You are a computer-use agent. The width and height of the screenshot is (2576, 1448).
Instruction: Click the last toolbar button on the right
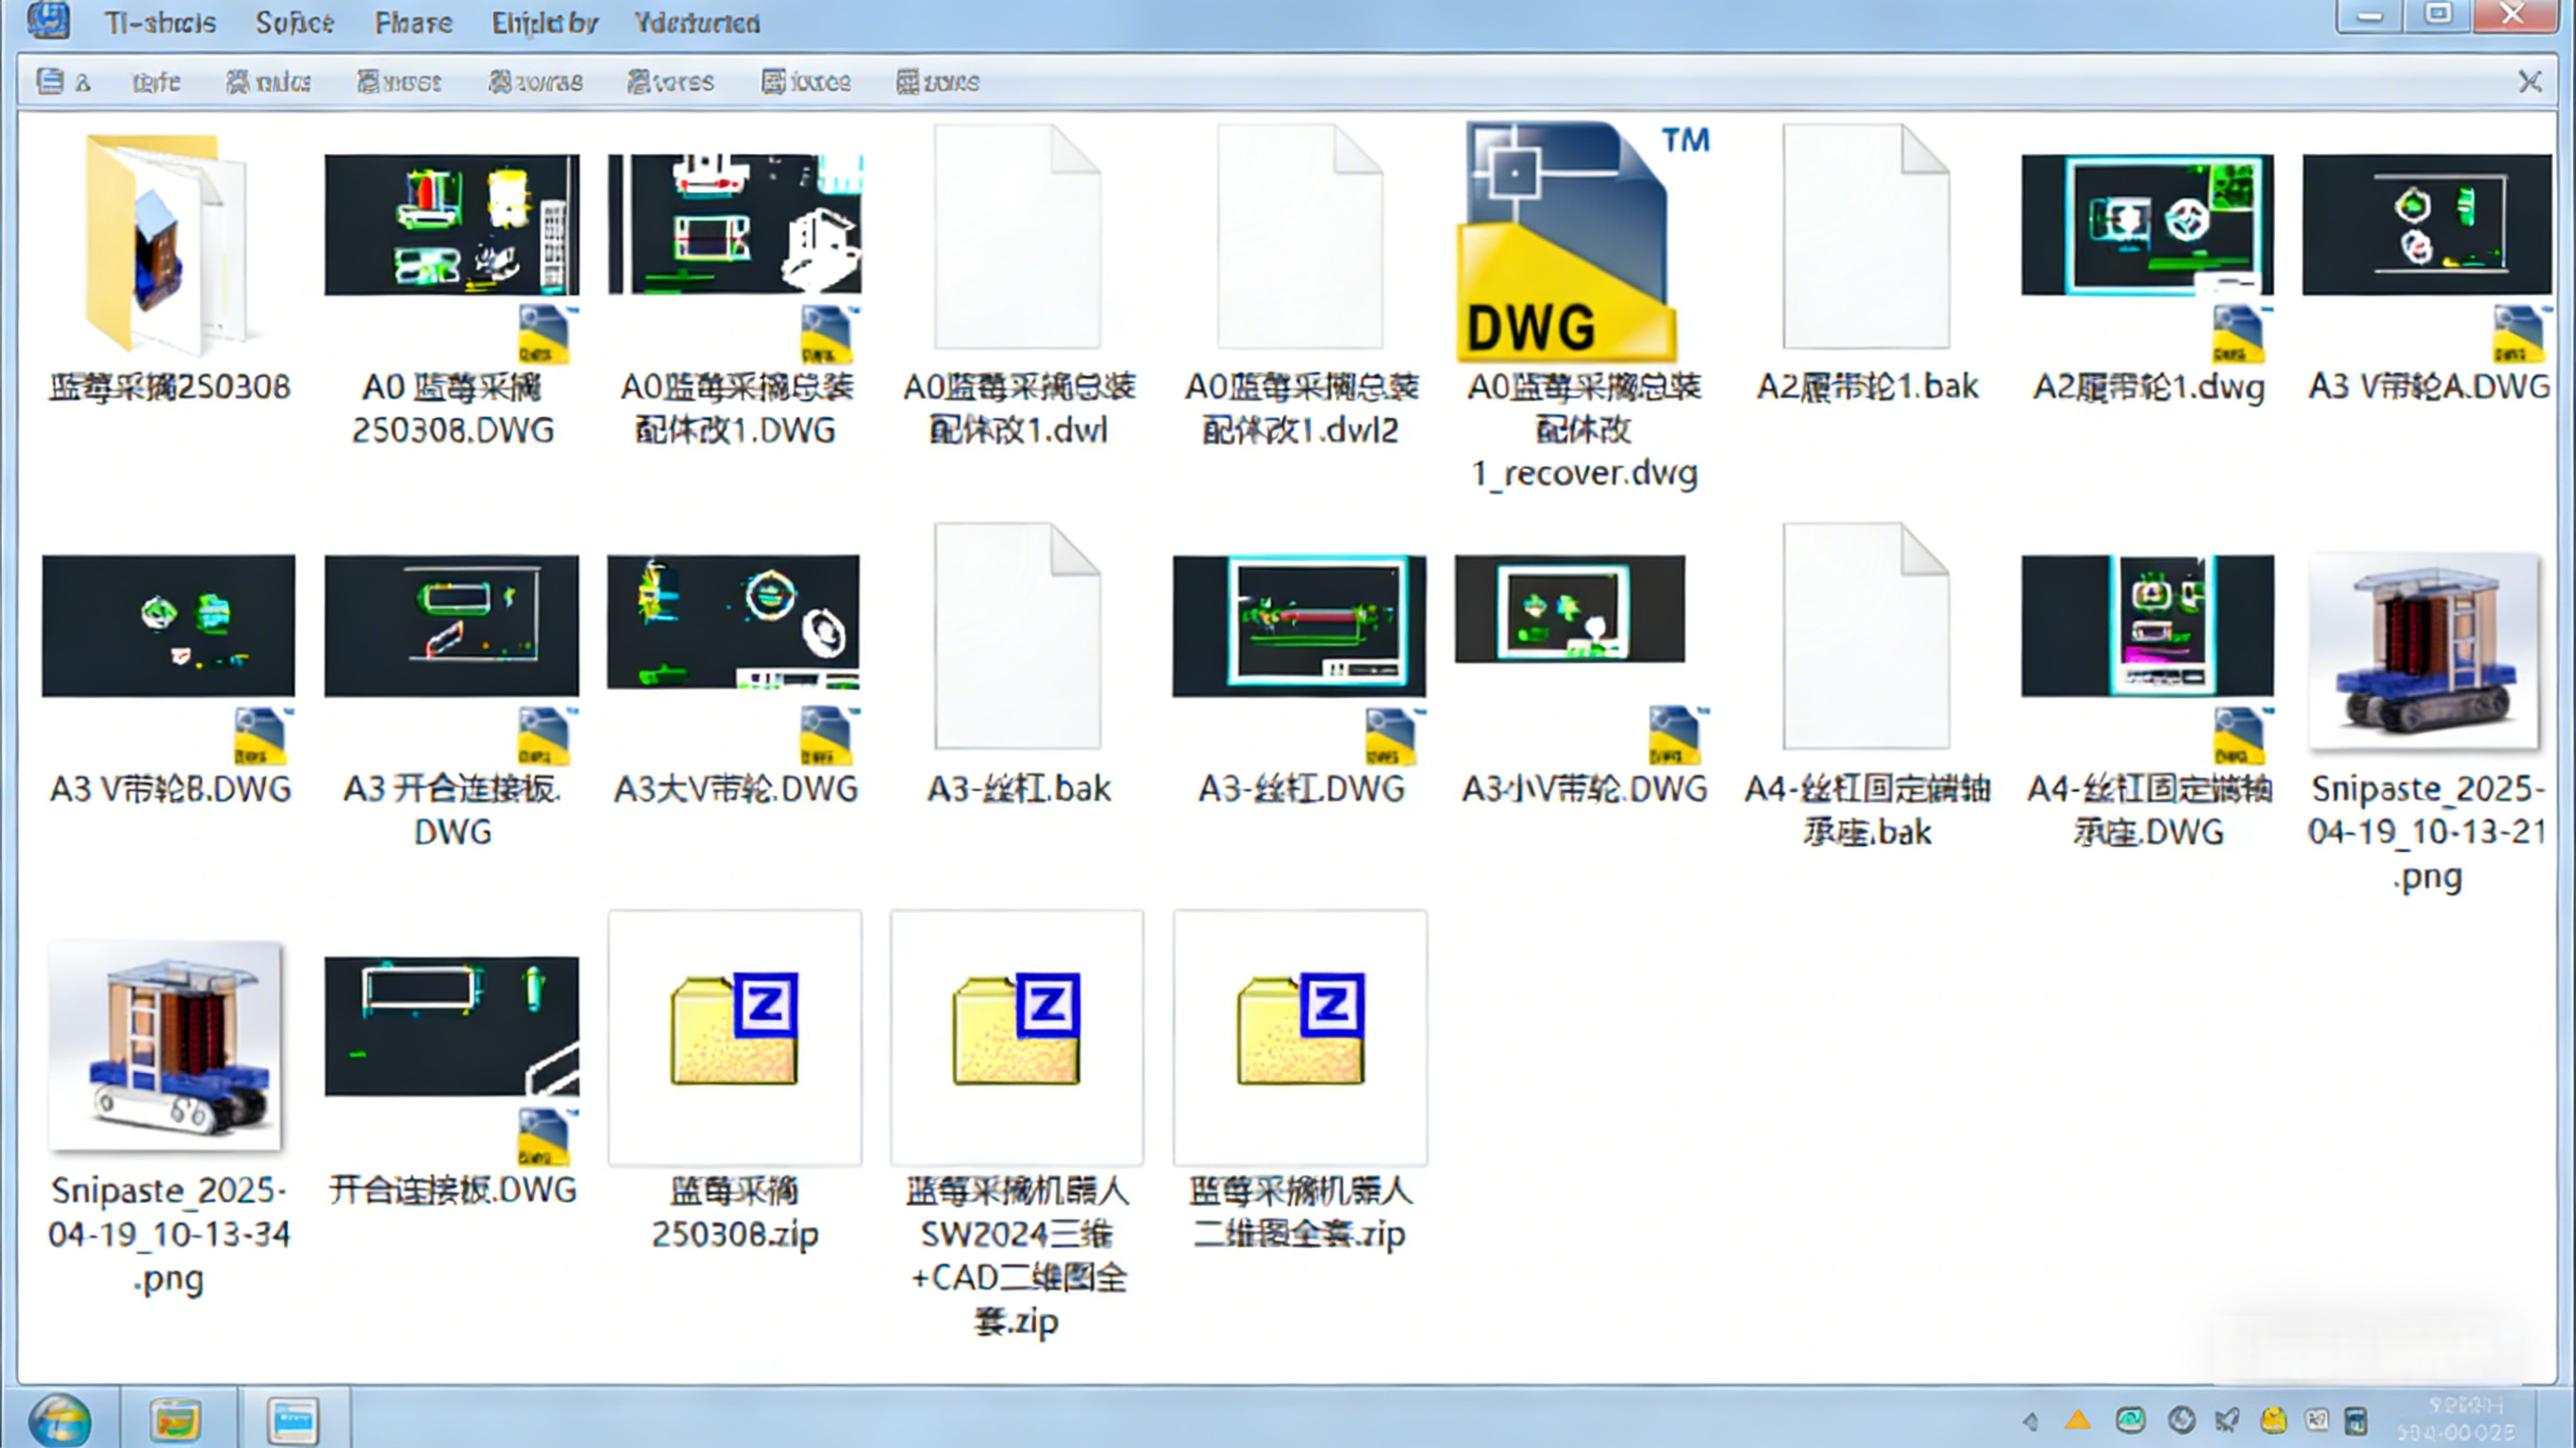coord(937,82)
